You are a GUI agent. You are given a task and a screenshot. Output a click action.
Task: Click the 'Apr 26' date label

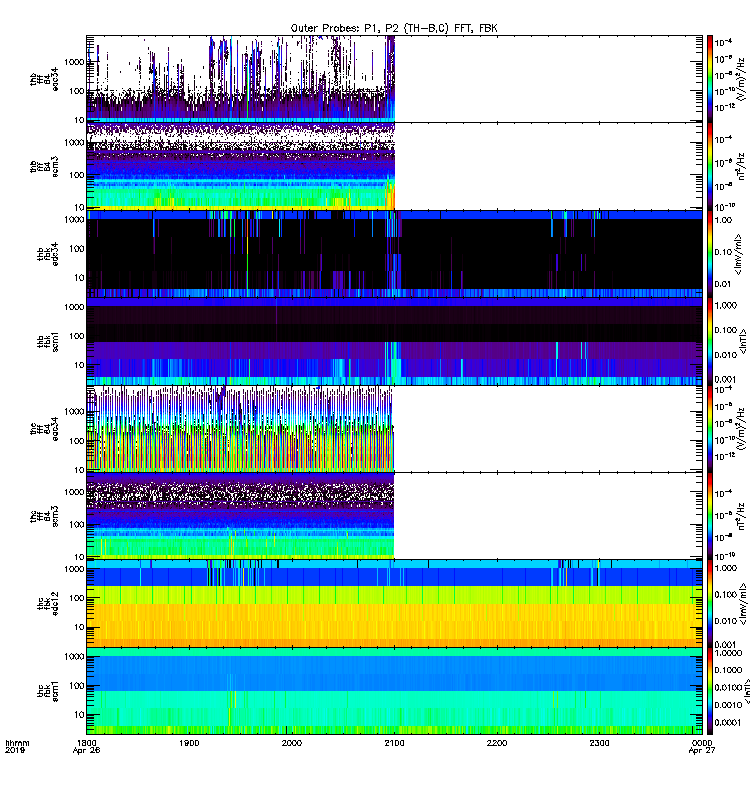(87, 751)
